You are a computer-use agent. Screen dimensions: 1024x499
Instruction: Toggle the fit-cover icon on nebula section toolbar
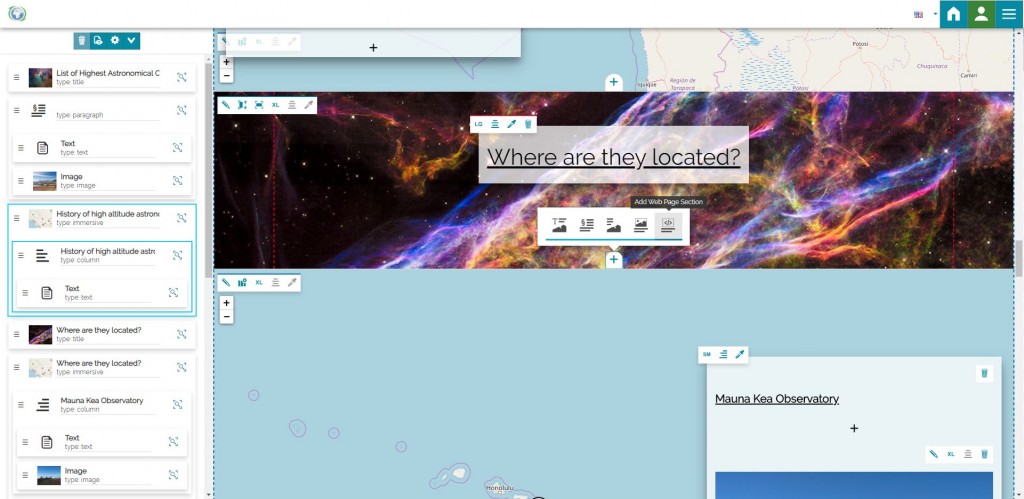point(259,104)
